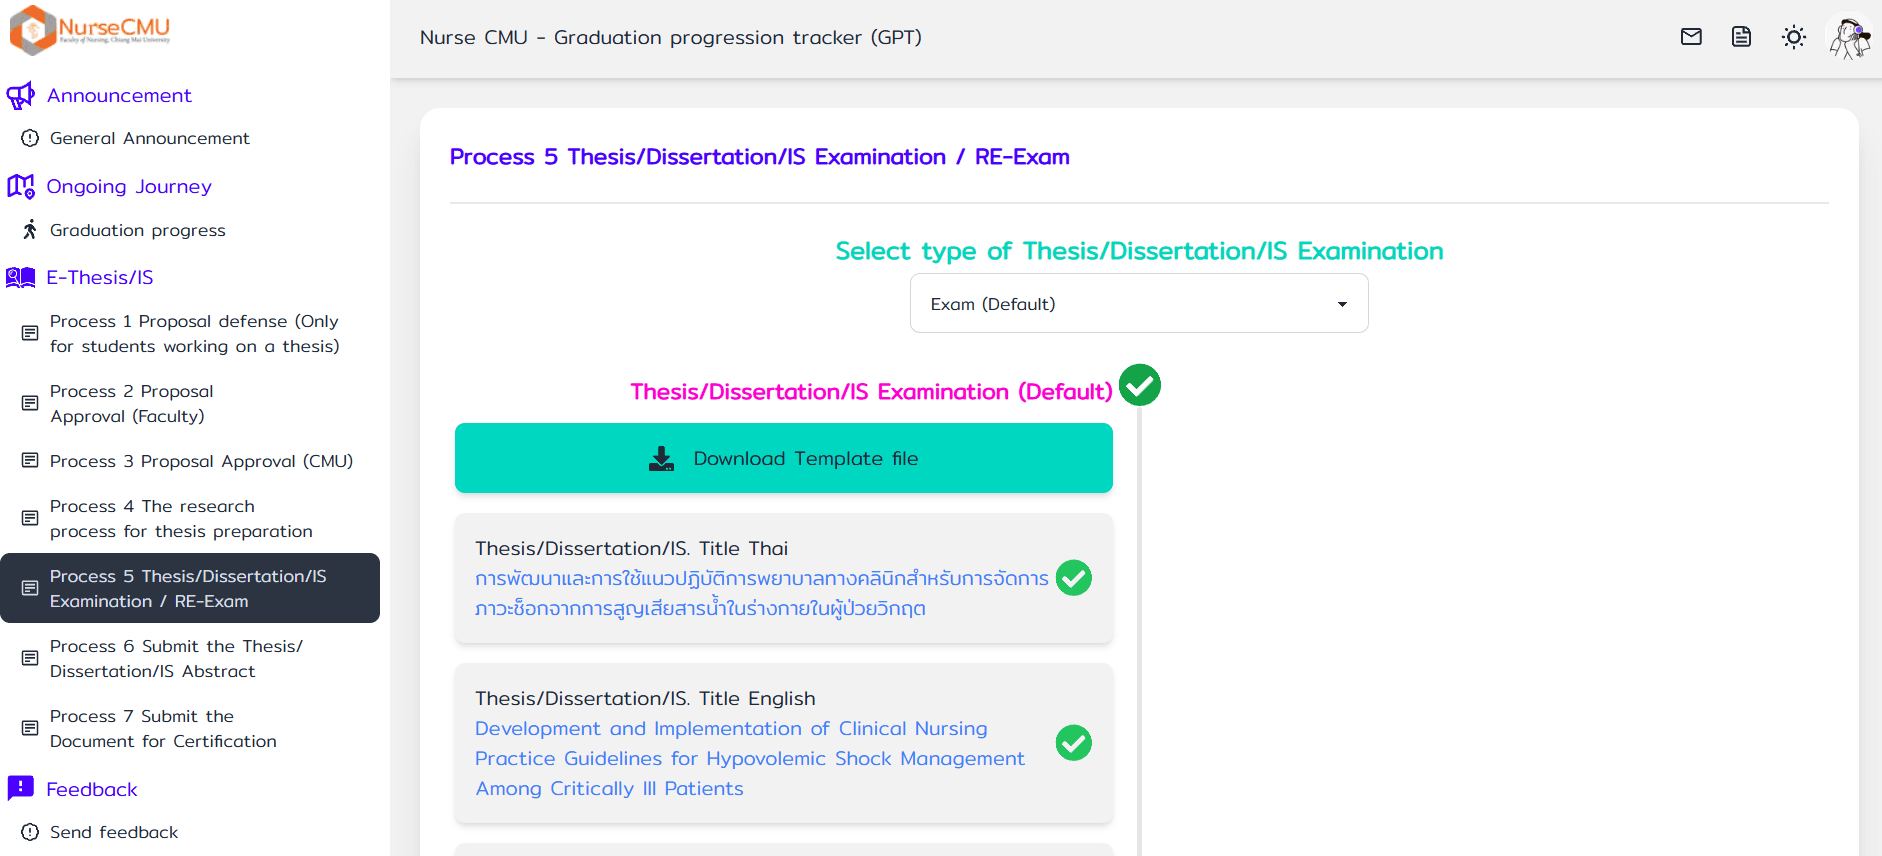Click checkmark next to Examination (Default) heading
Screen dimensions: 1882x856
(1139, 385)
